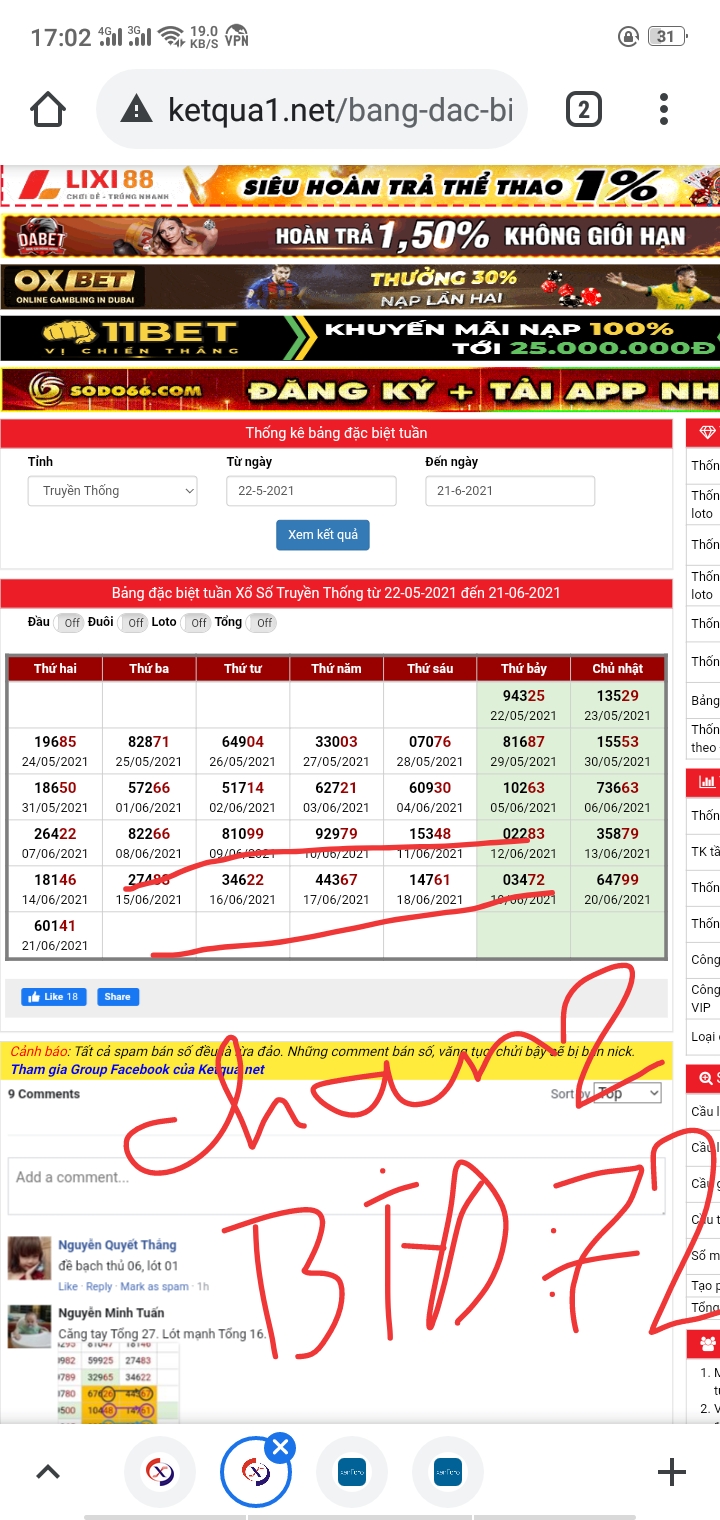Image resolution: width=720 pixels, height=1520 pixels.
Task: Open the comments Sort by dropdown
Action: [627, 1093]
